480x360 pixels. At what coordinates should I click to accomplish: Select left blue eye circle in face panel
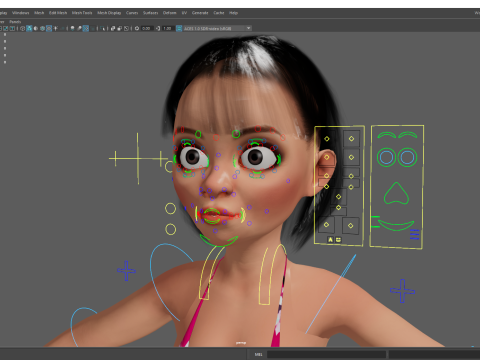click(x=386, y=157)
